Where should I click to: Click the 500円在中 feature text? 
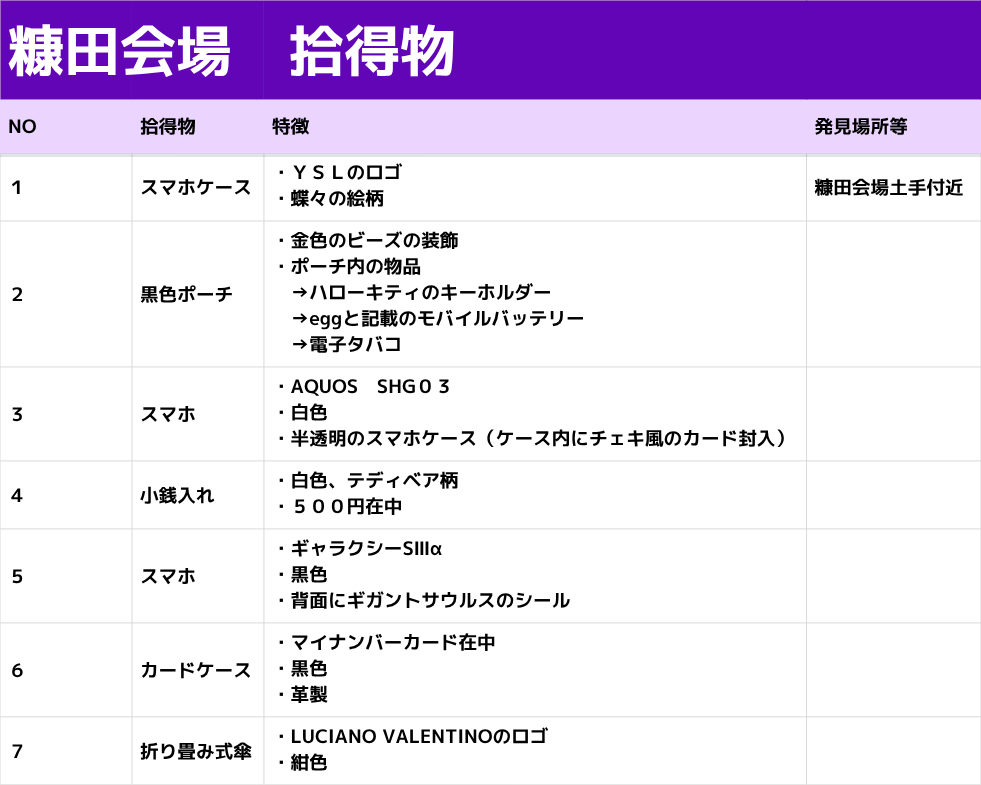coord(346,507)
